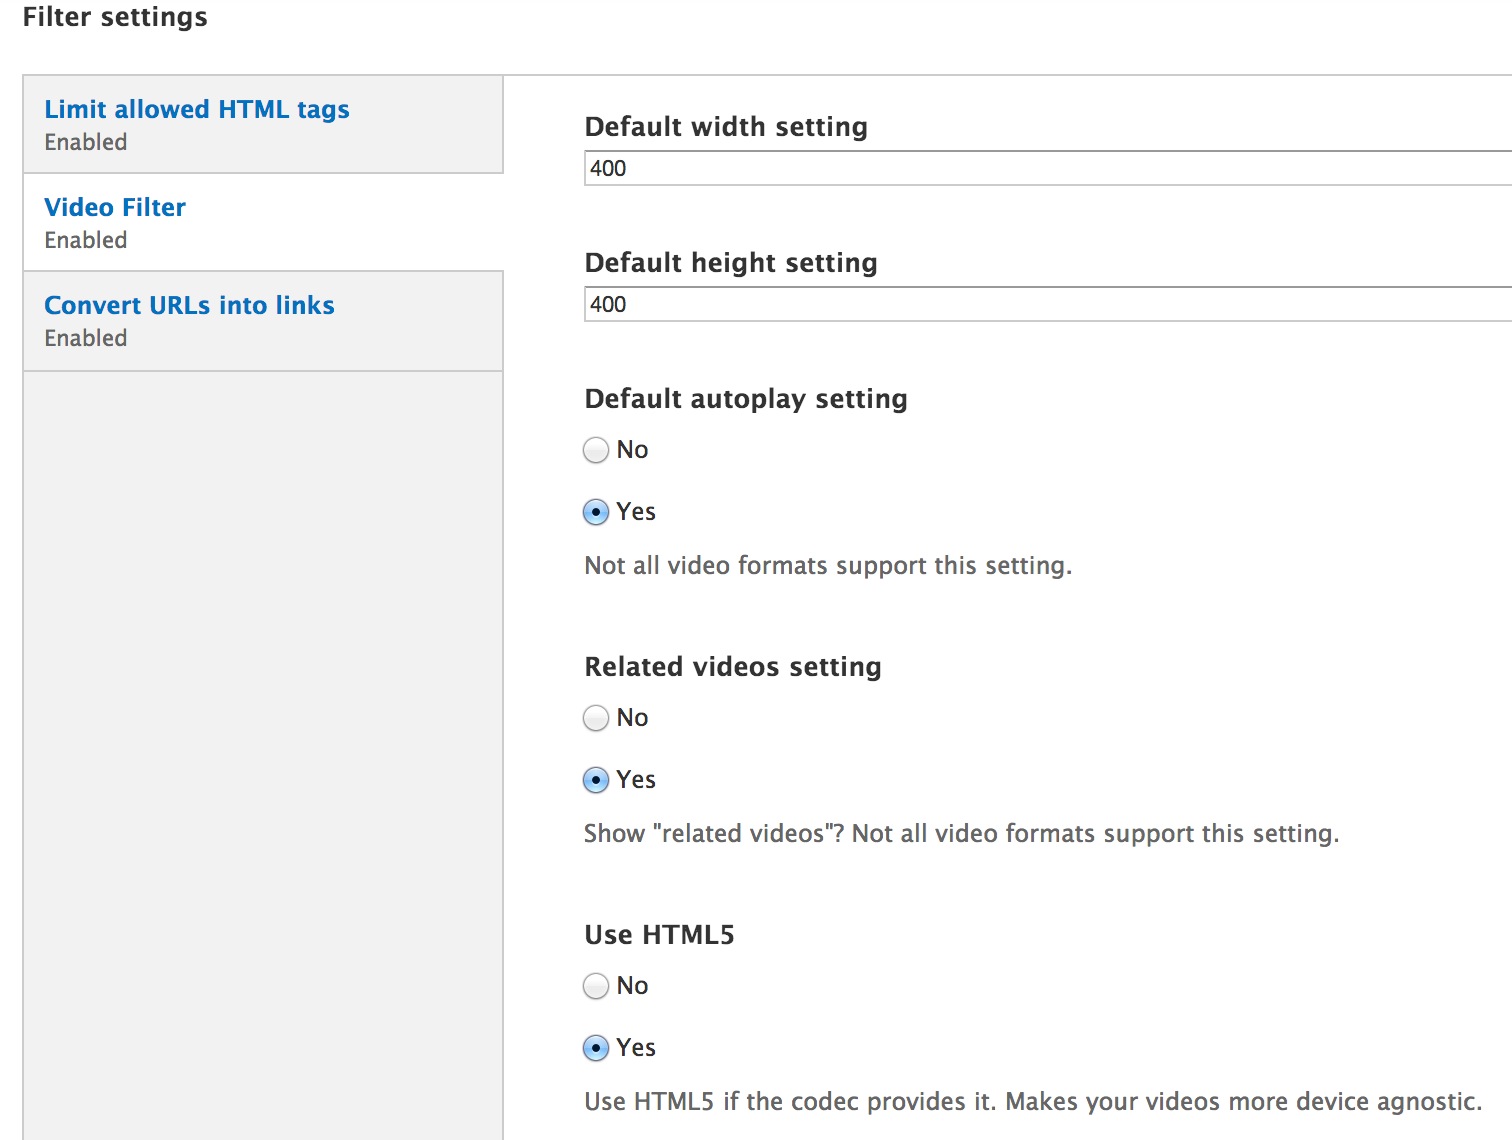Open the "Limit allowed HTML tags" filter link
The image size is (1512, 1140).
coord(196,109)
